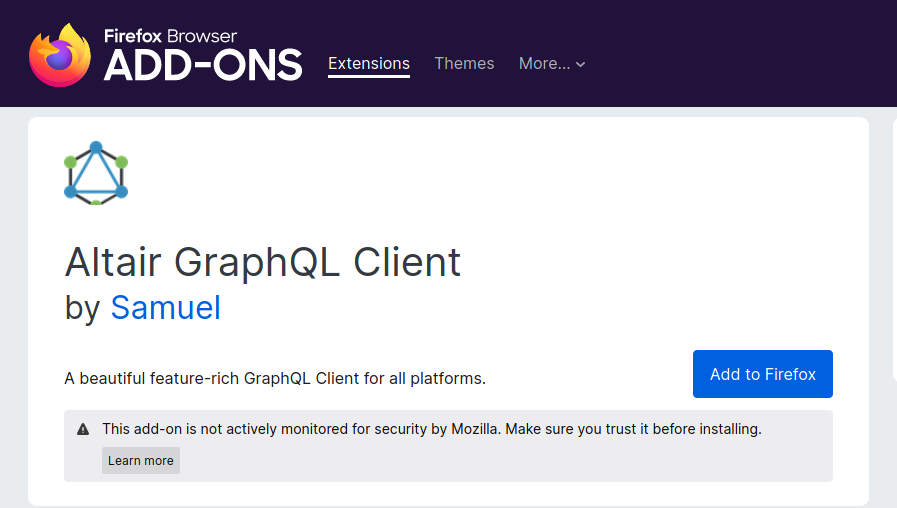
Task: Switch to the Themes tab
Action: [x=464, y=64]
